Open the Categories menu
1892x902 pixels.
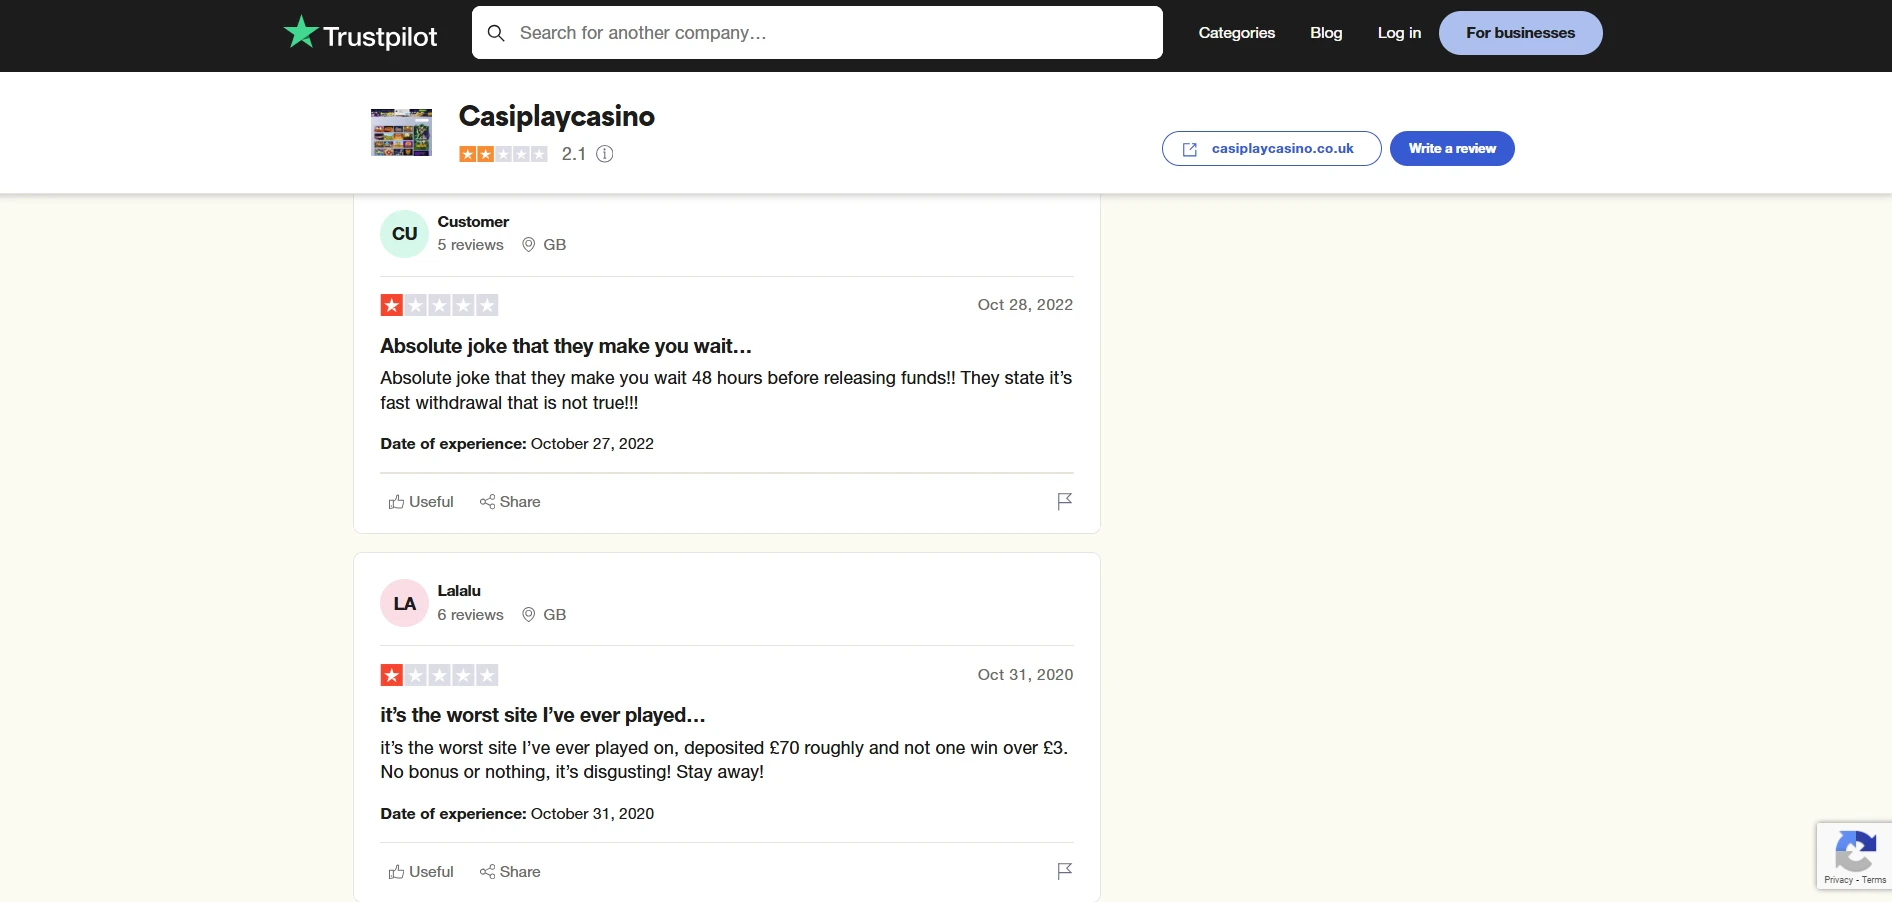tap(1237, 33)
